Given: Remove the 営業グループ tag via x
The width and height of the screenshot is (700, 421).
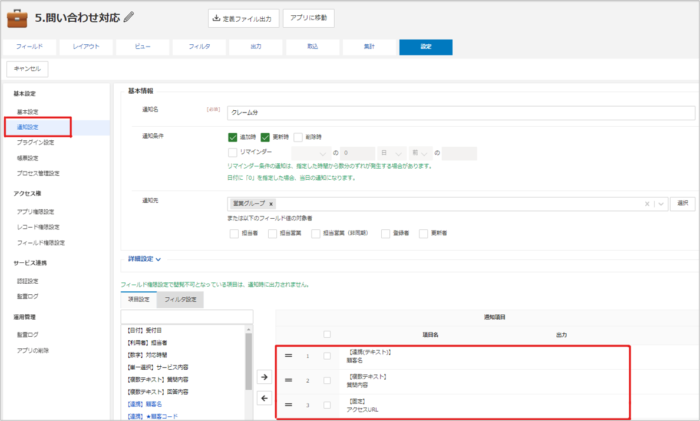Looking at the screenshot, I should pos(271,204).
